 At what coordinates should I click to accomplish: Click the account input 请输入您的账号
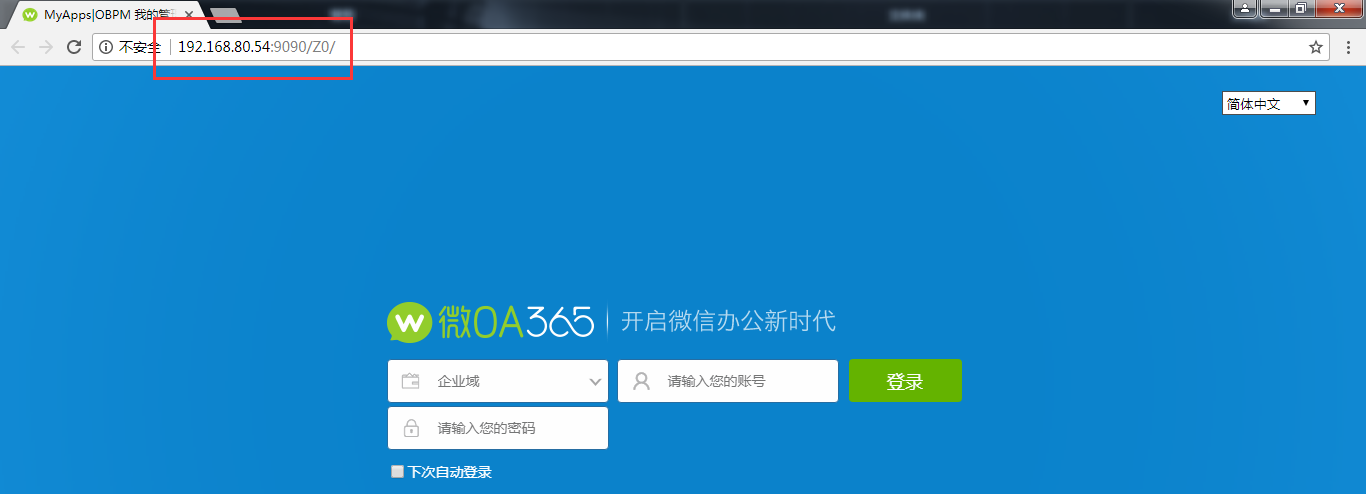(x=728, y=381)
